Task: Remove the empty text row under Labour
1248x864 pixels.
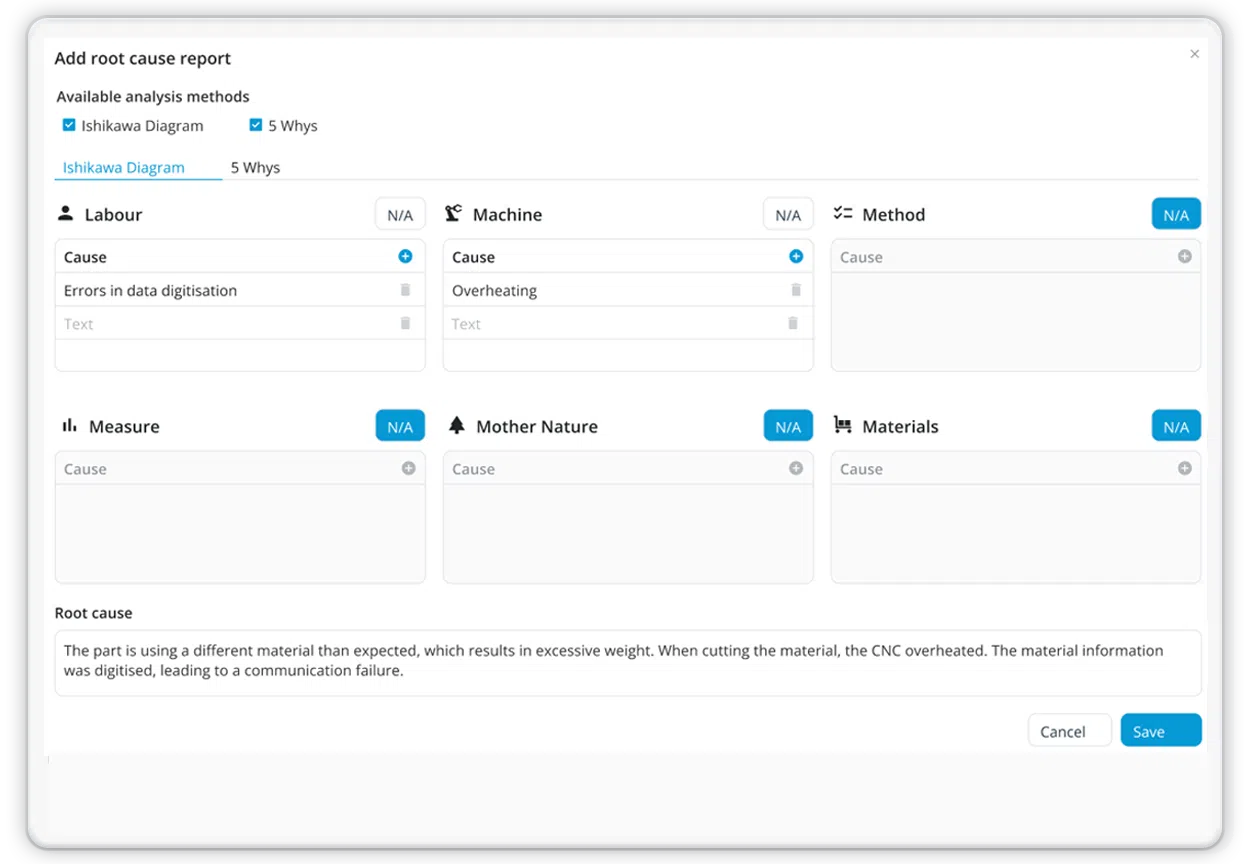Action: 405,323
